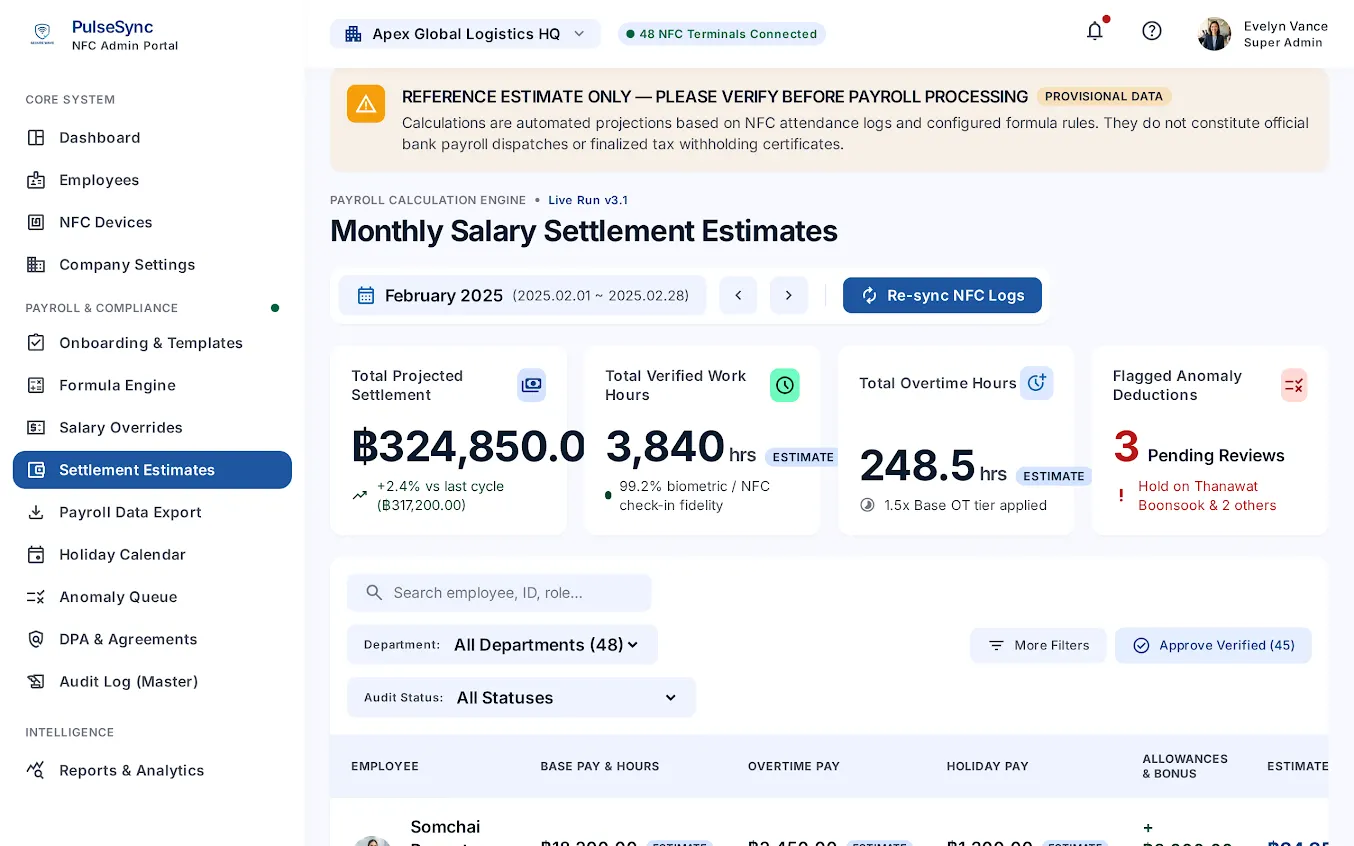Click the Search employee, ID, role field
The width and height of the screenshot is (1354, 846).
499,593
